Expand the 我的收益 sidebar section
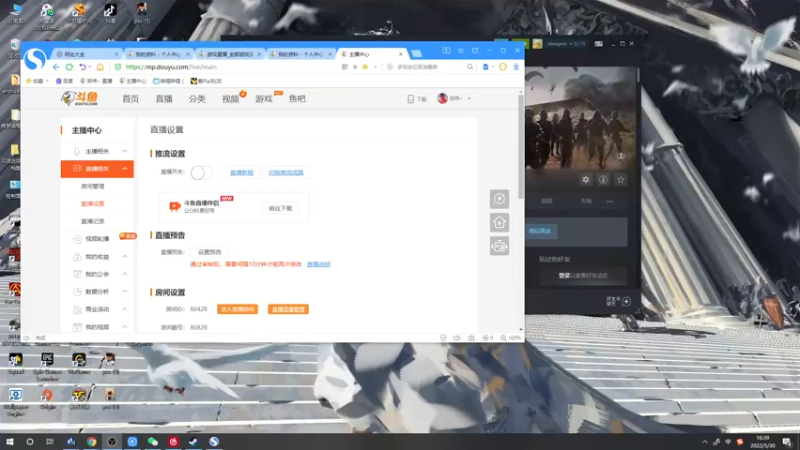This screenshot has width=800, height=450. point(124,257)
